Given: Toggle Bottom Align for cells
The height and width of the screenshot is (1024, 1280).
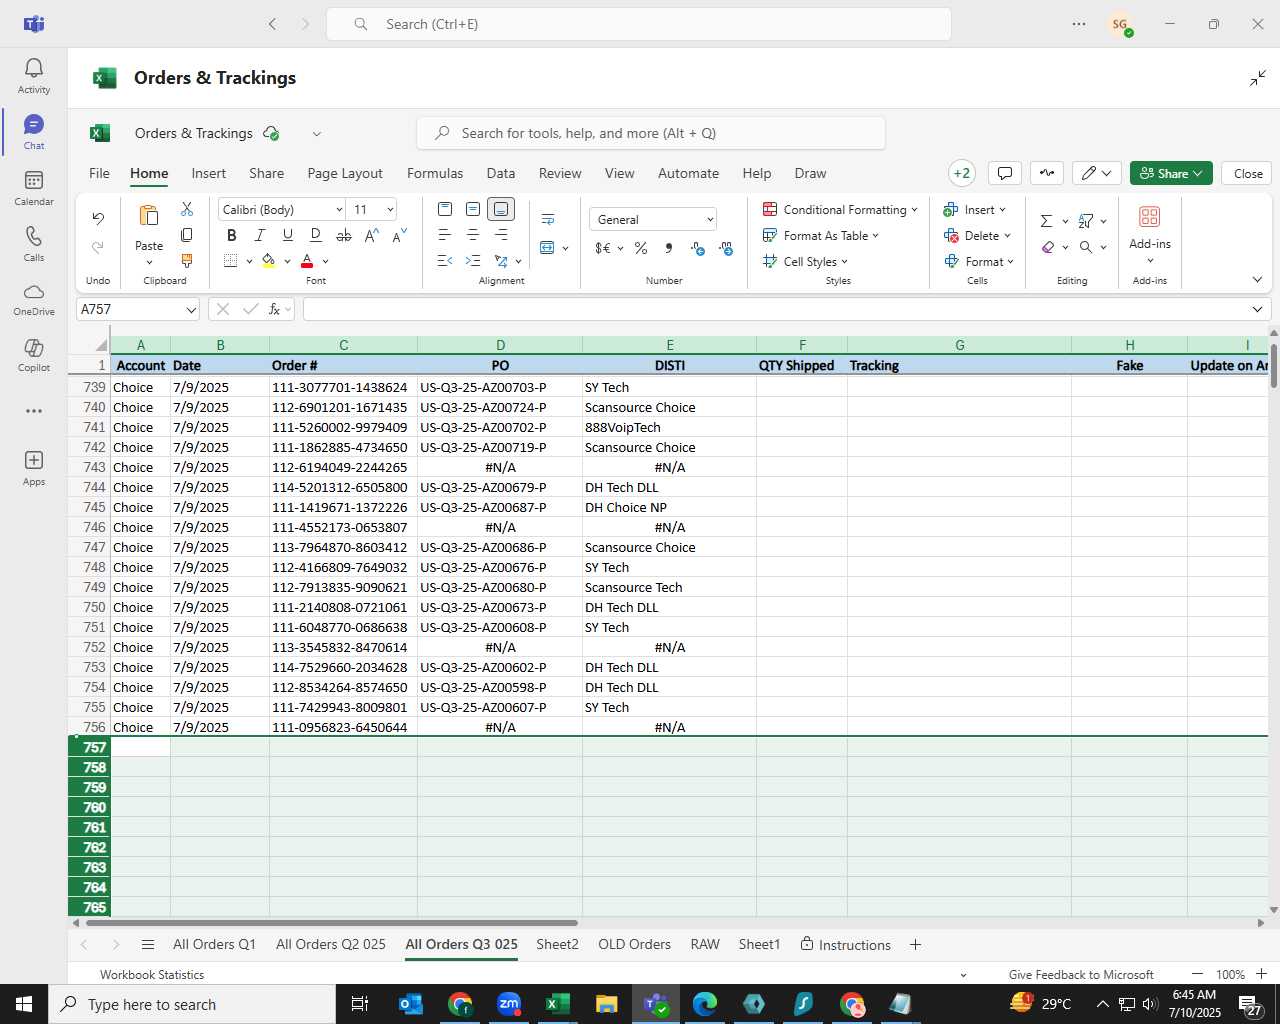Looking at the screenshot, I should (501, 209).
